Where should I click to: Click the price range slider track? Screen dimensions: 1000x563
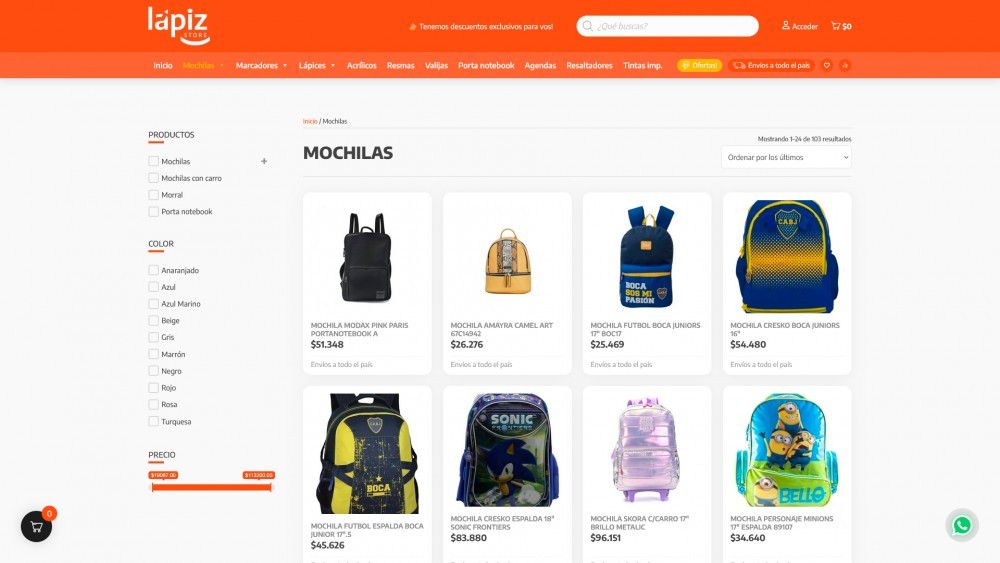click(212, 487)
